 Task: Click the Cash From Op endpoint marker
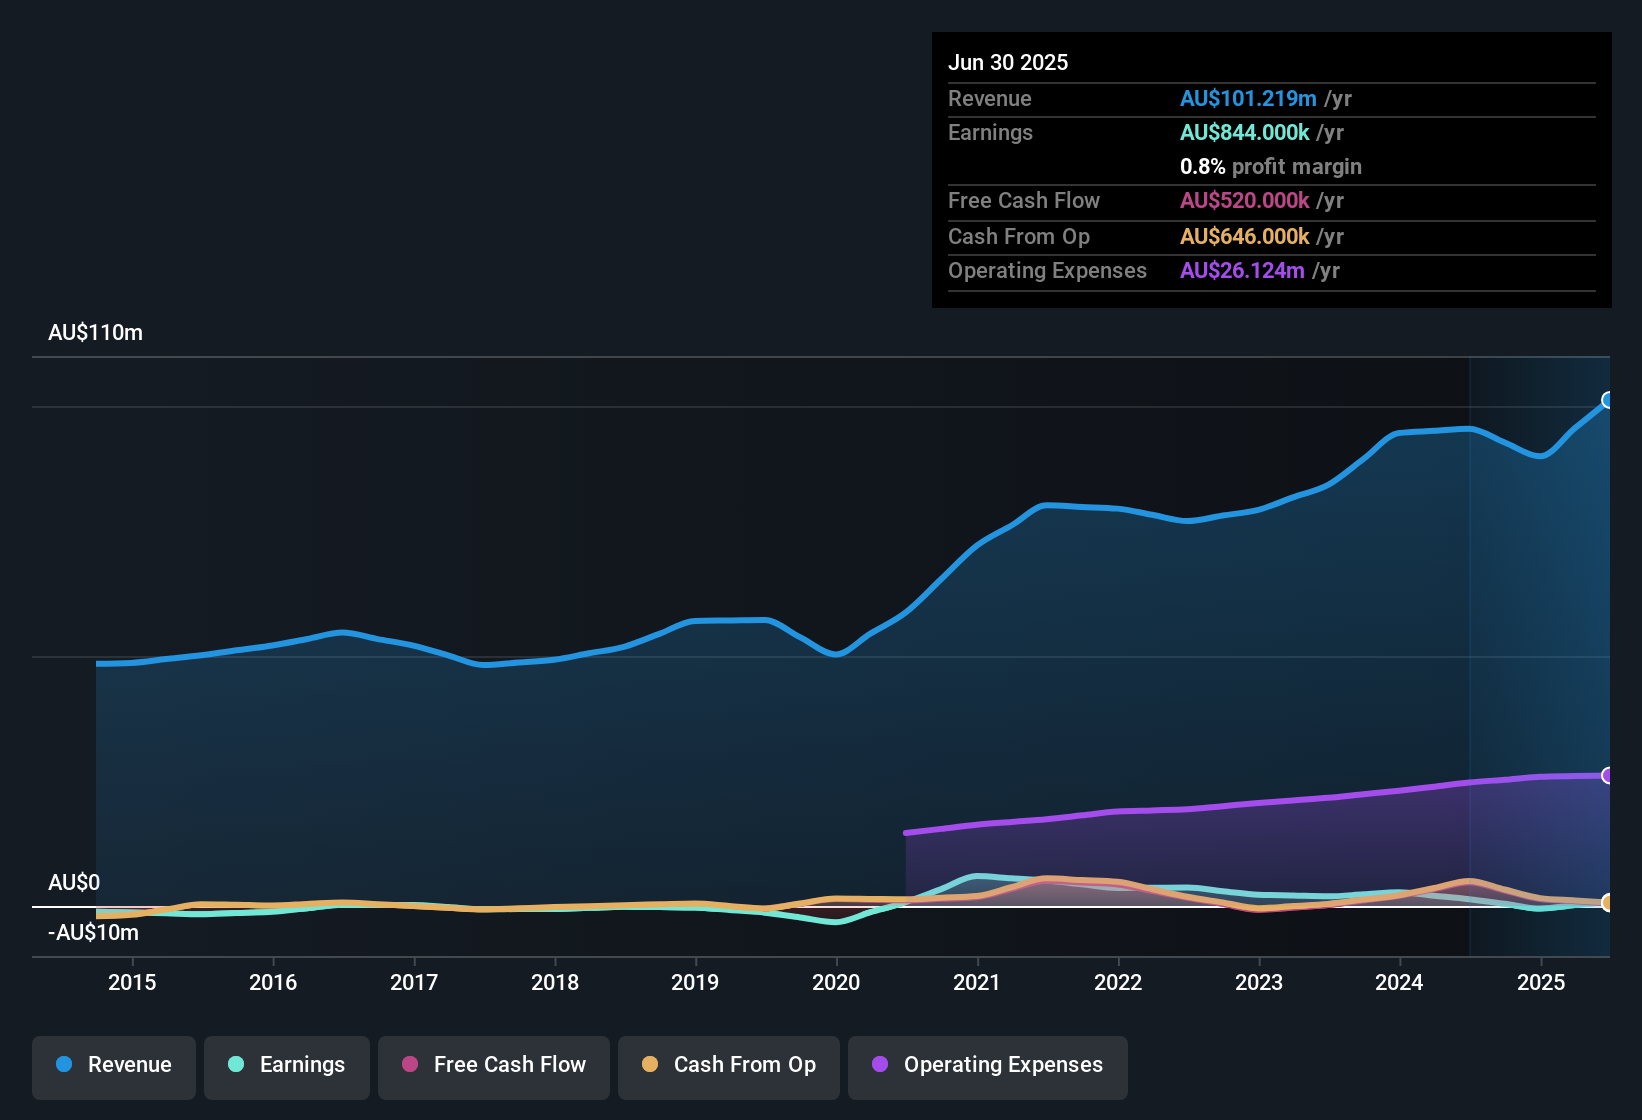pos(1607,902)
